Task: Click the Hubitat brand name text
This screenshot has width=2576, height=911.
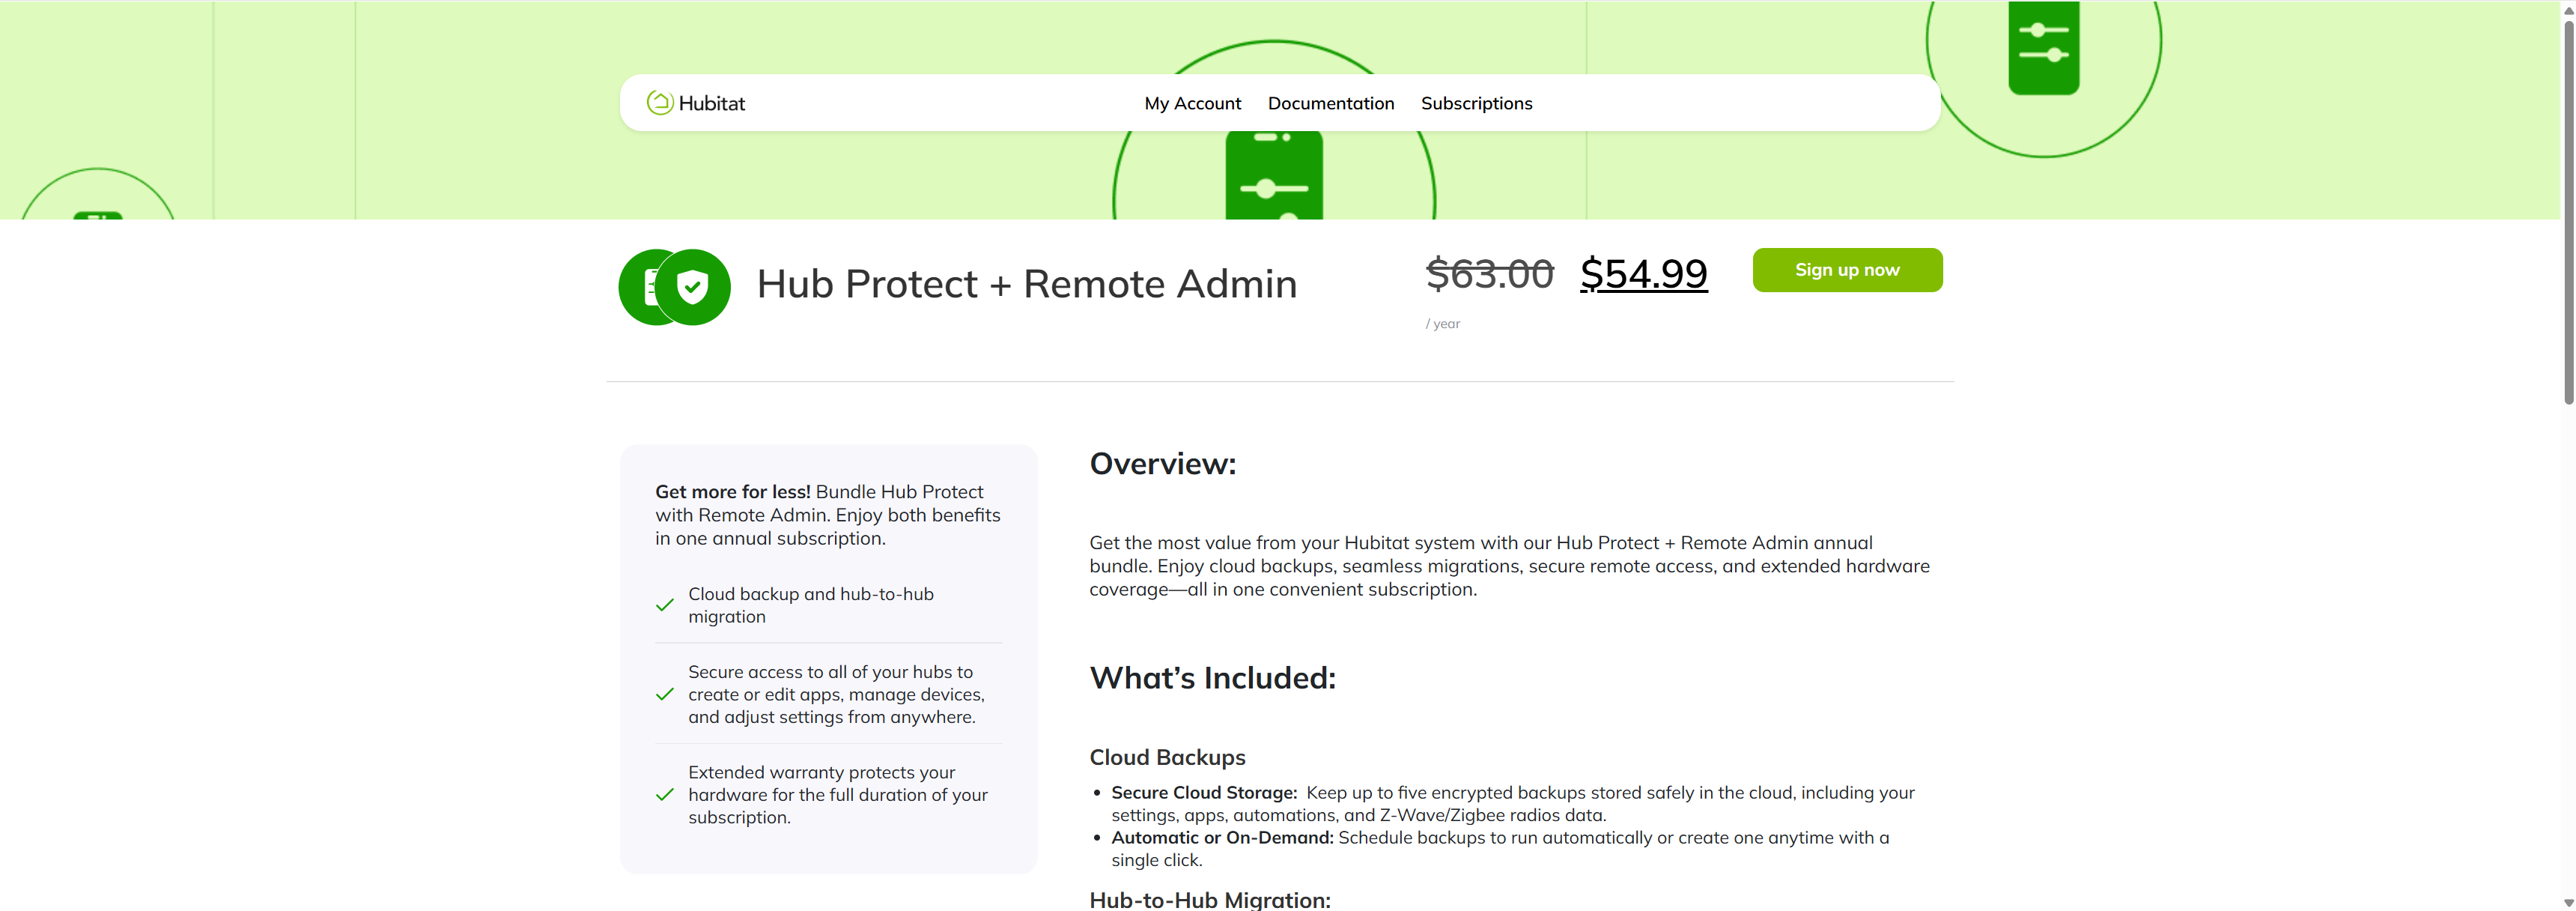Action: 711,104
